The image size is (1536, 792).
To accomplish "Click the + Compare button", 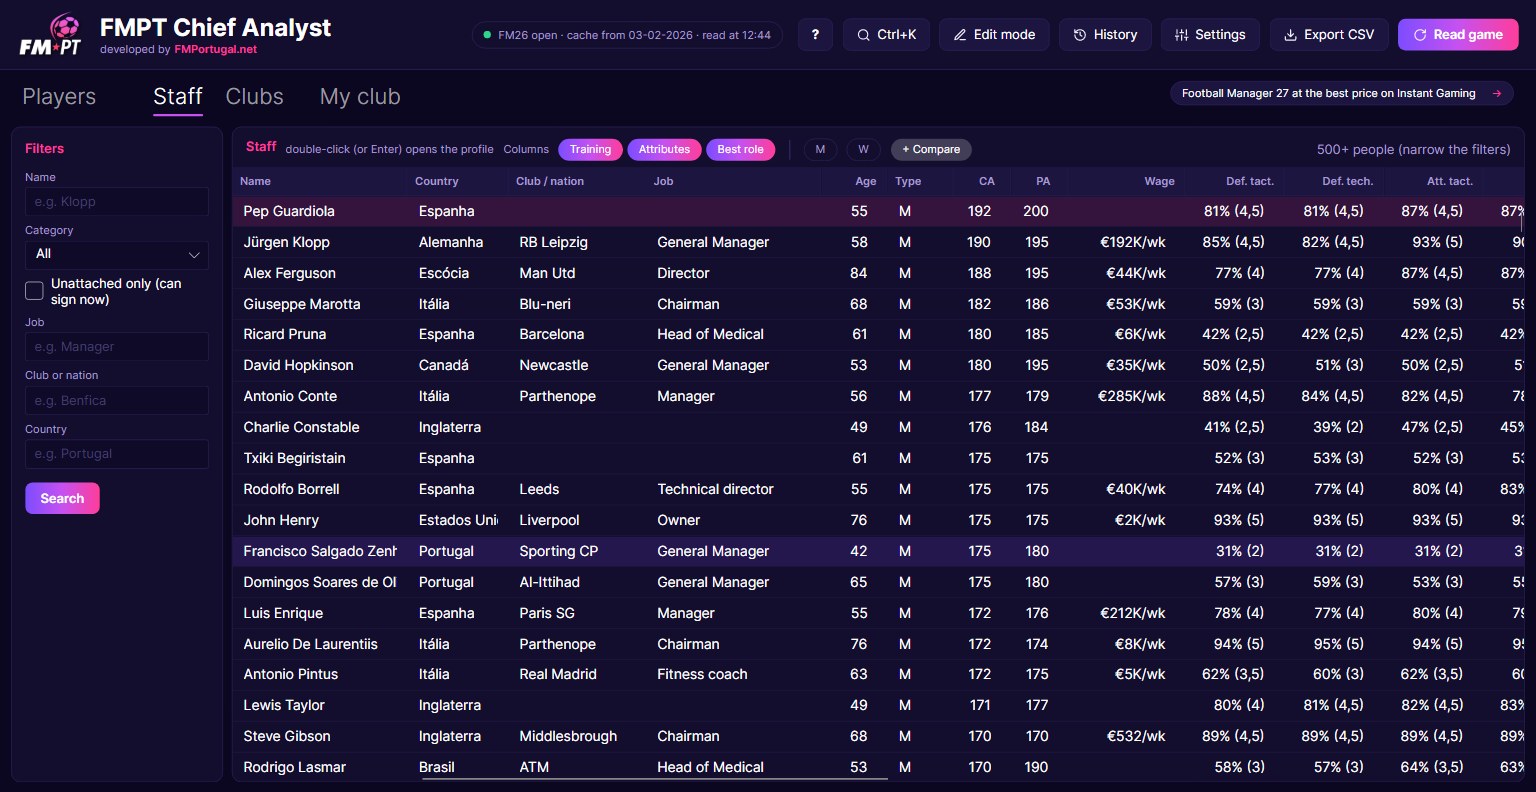I will coord(931,150).
